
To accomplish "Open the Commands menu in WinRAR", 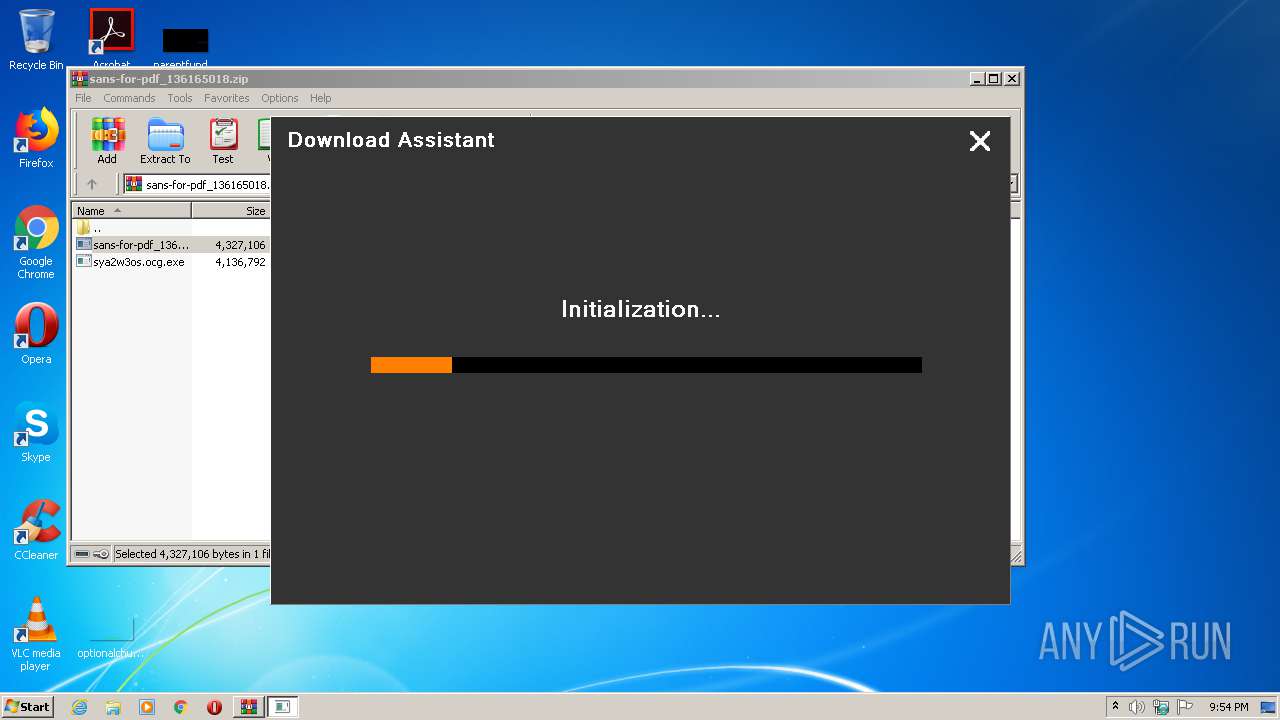I will pos(129,98).
